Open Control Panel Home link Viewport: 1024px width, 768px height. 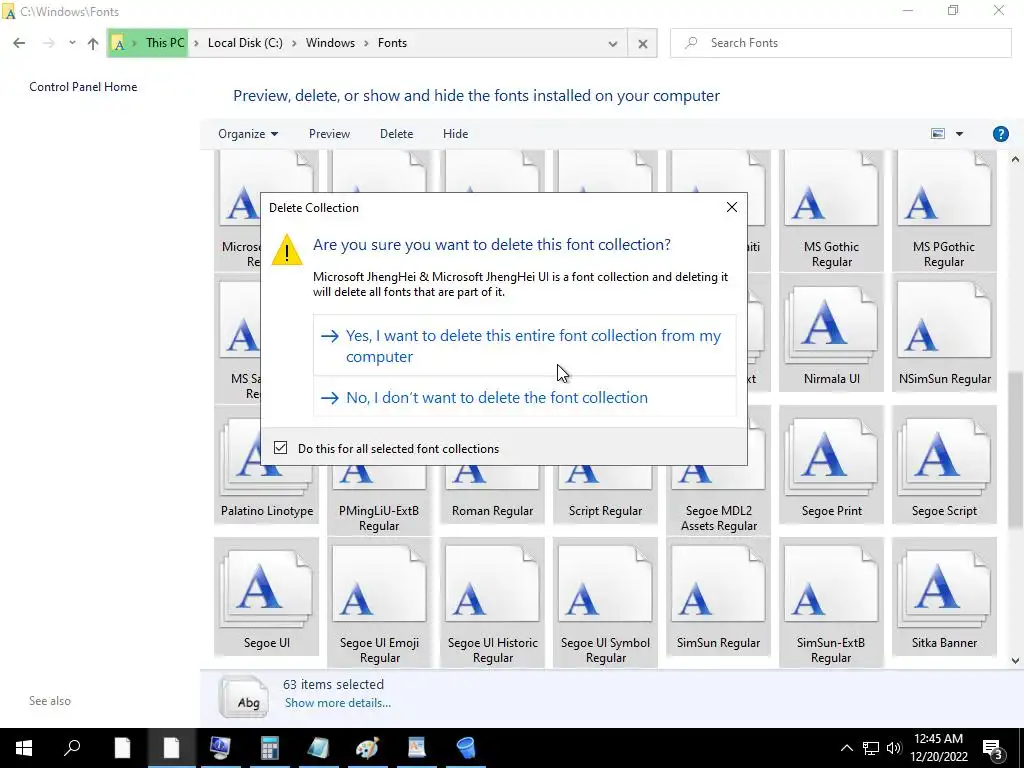[x=83, y=87]
